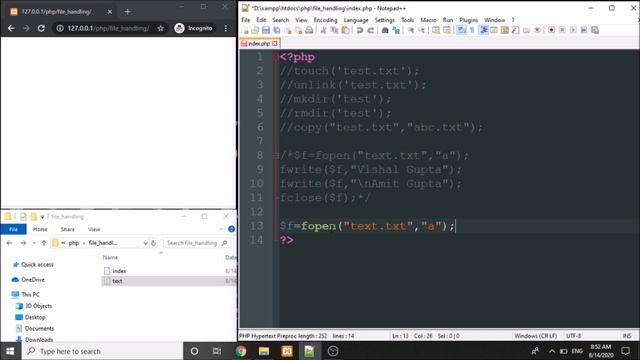Click the Windows Start button
Viewport: 640px width, 360px height.
(x=10, y=351)
